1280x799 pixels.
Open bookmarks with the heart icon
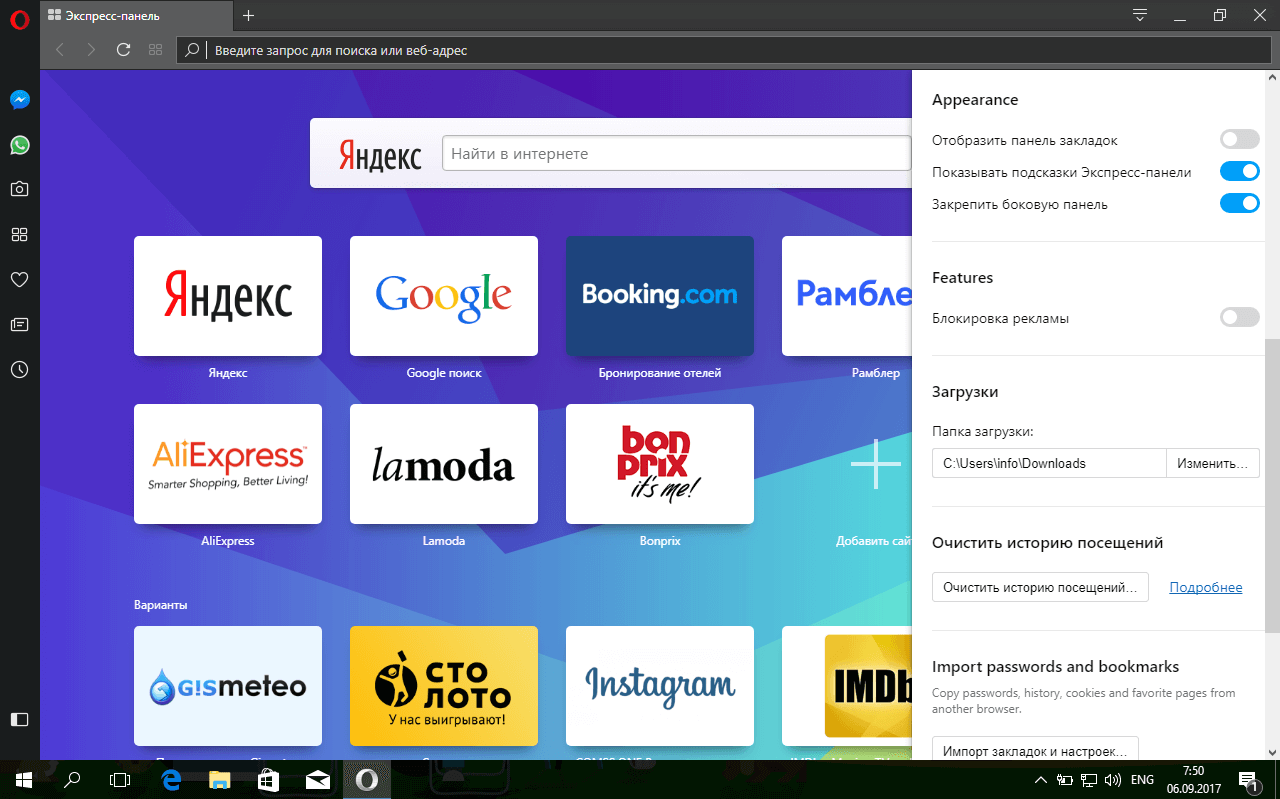(19, 279)
